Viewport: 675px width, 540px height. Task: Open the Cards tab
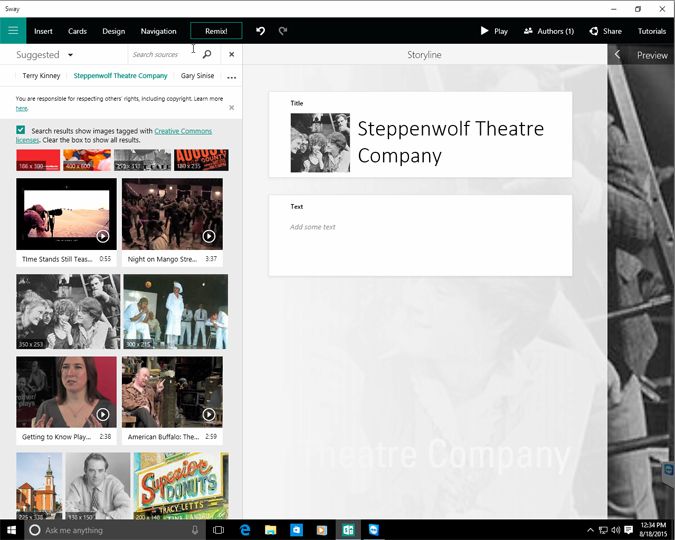click(77, 31)
